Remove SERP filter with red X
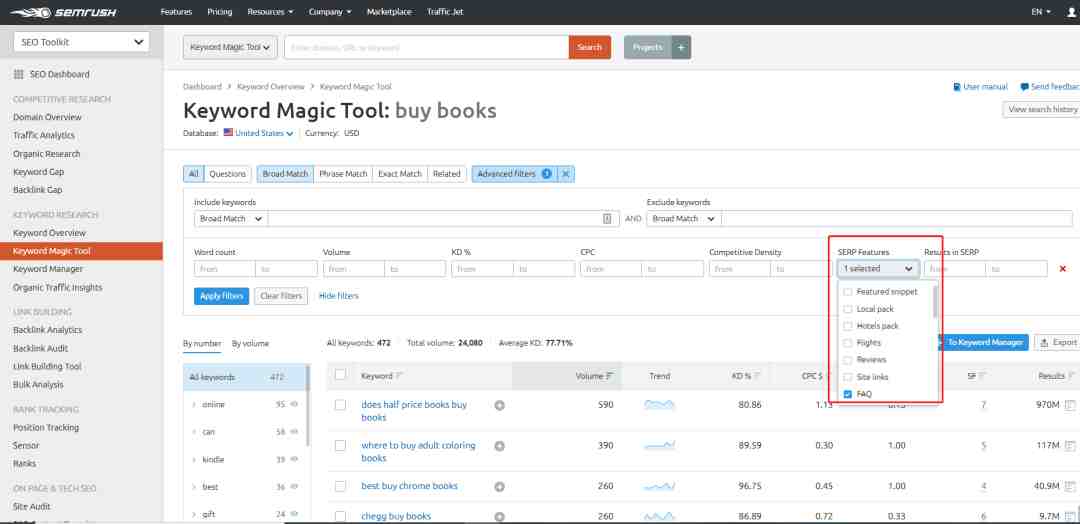This screenshot has height=524, width=1080. (x=1063, y=269)
